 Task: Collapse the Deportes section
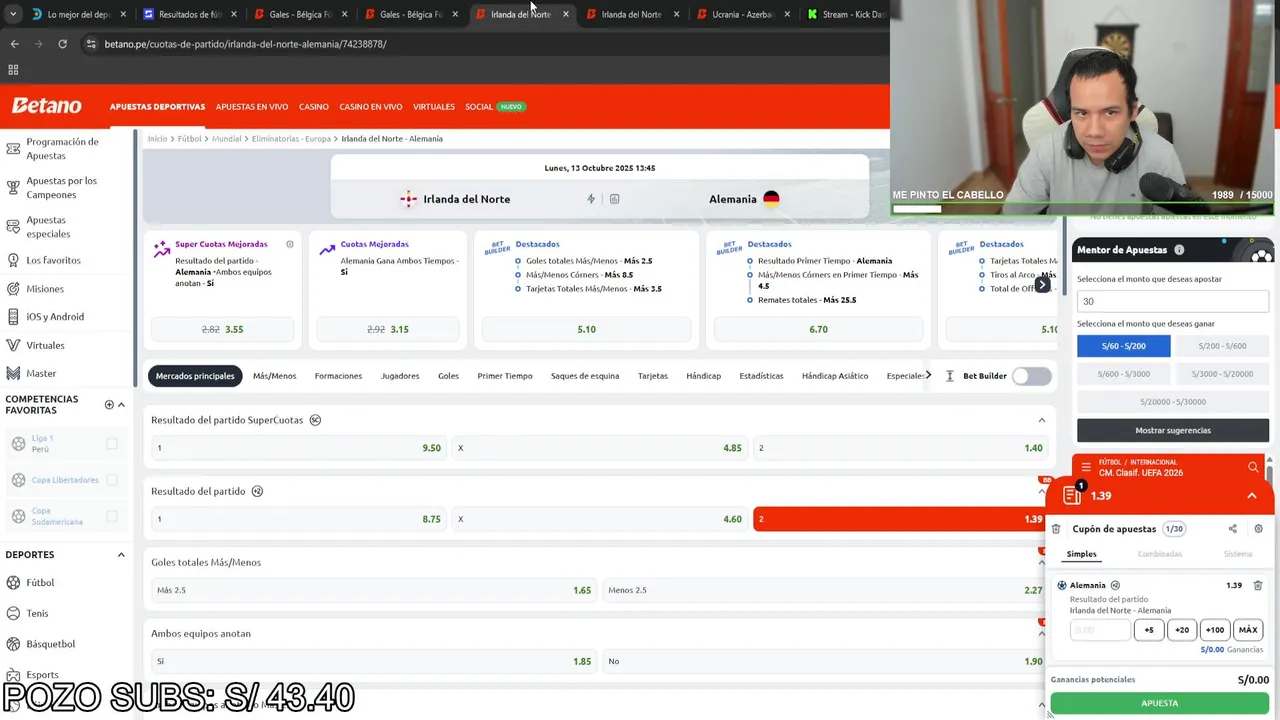121,555
